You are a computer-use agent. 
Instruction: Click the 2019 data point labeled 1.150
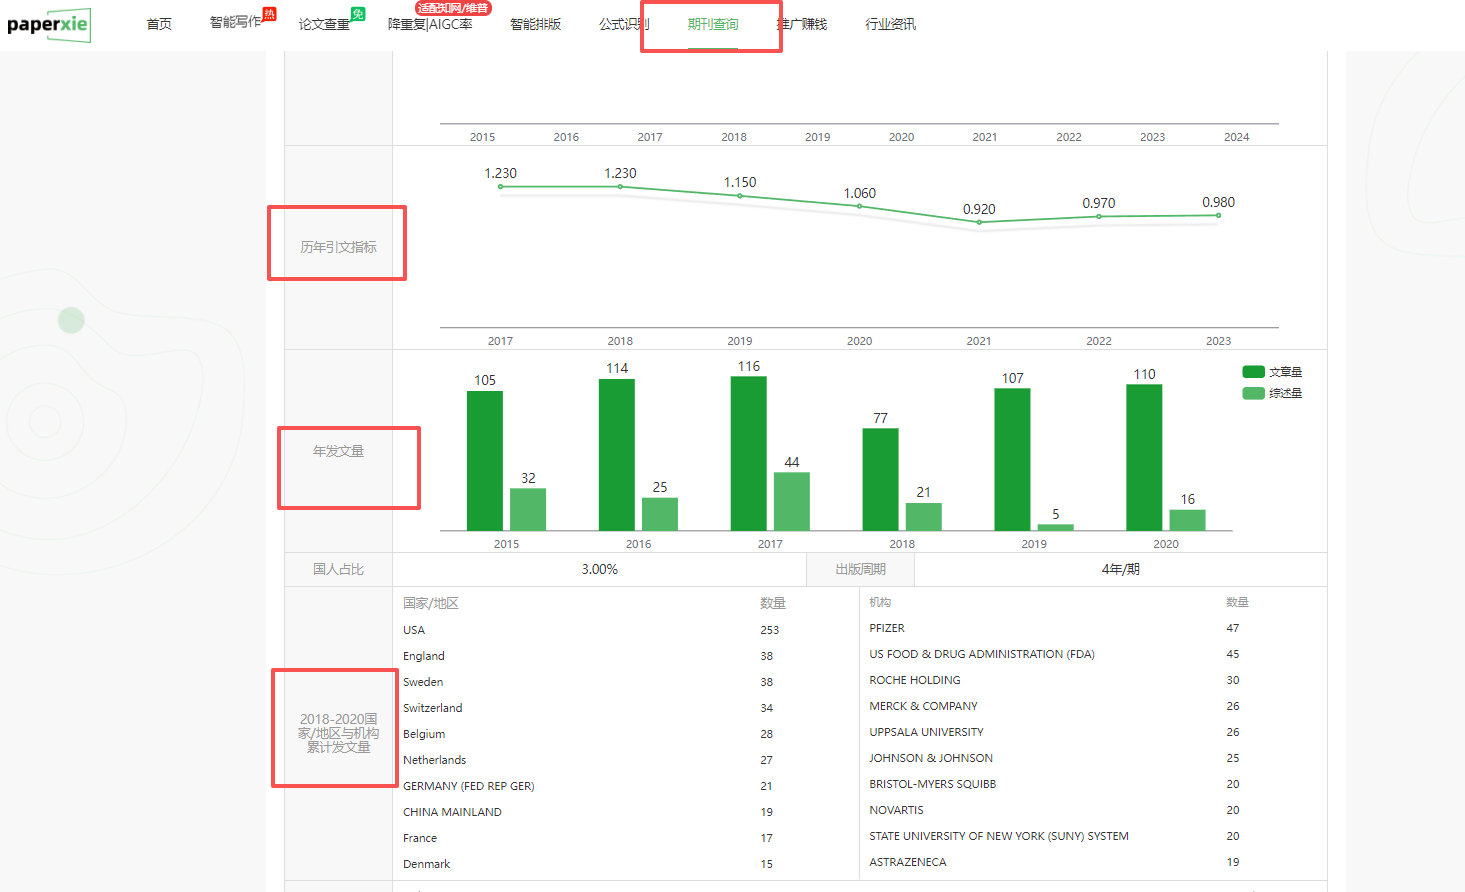click(x=740, y=196)
